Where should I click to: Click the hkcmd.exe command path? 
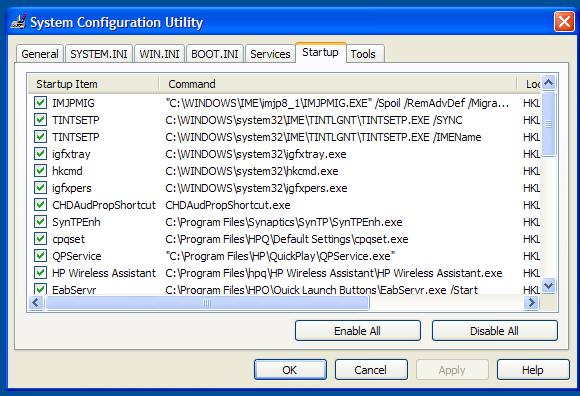coord(252,171)
